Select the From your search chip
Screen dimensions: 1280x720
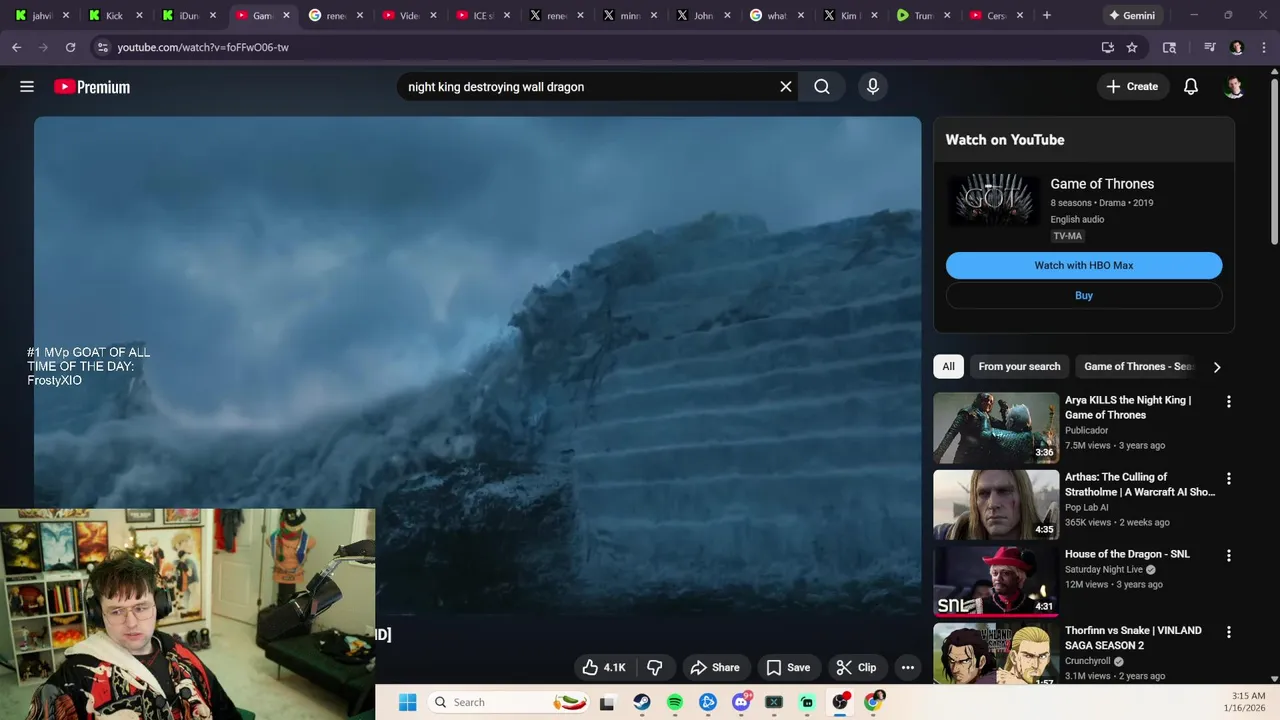[1019, 366]
